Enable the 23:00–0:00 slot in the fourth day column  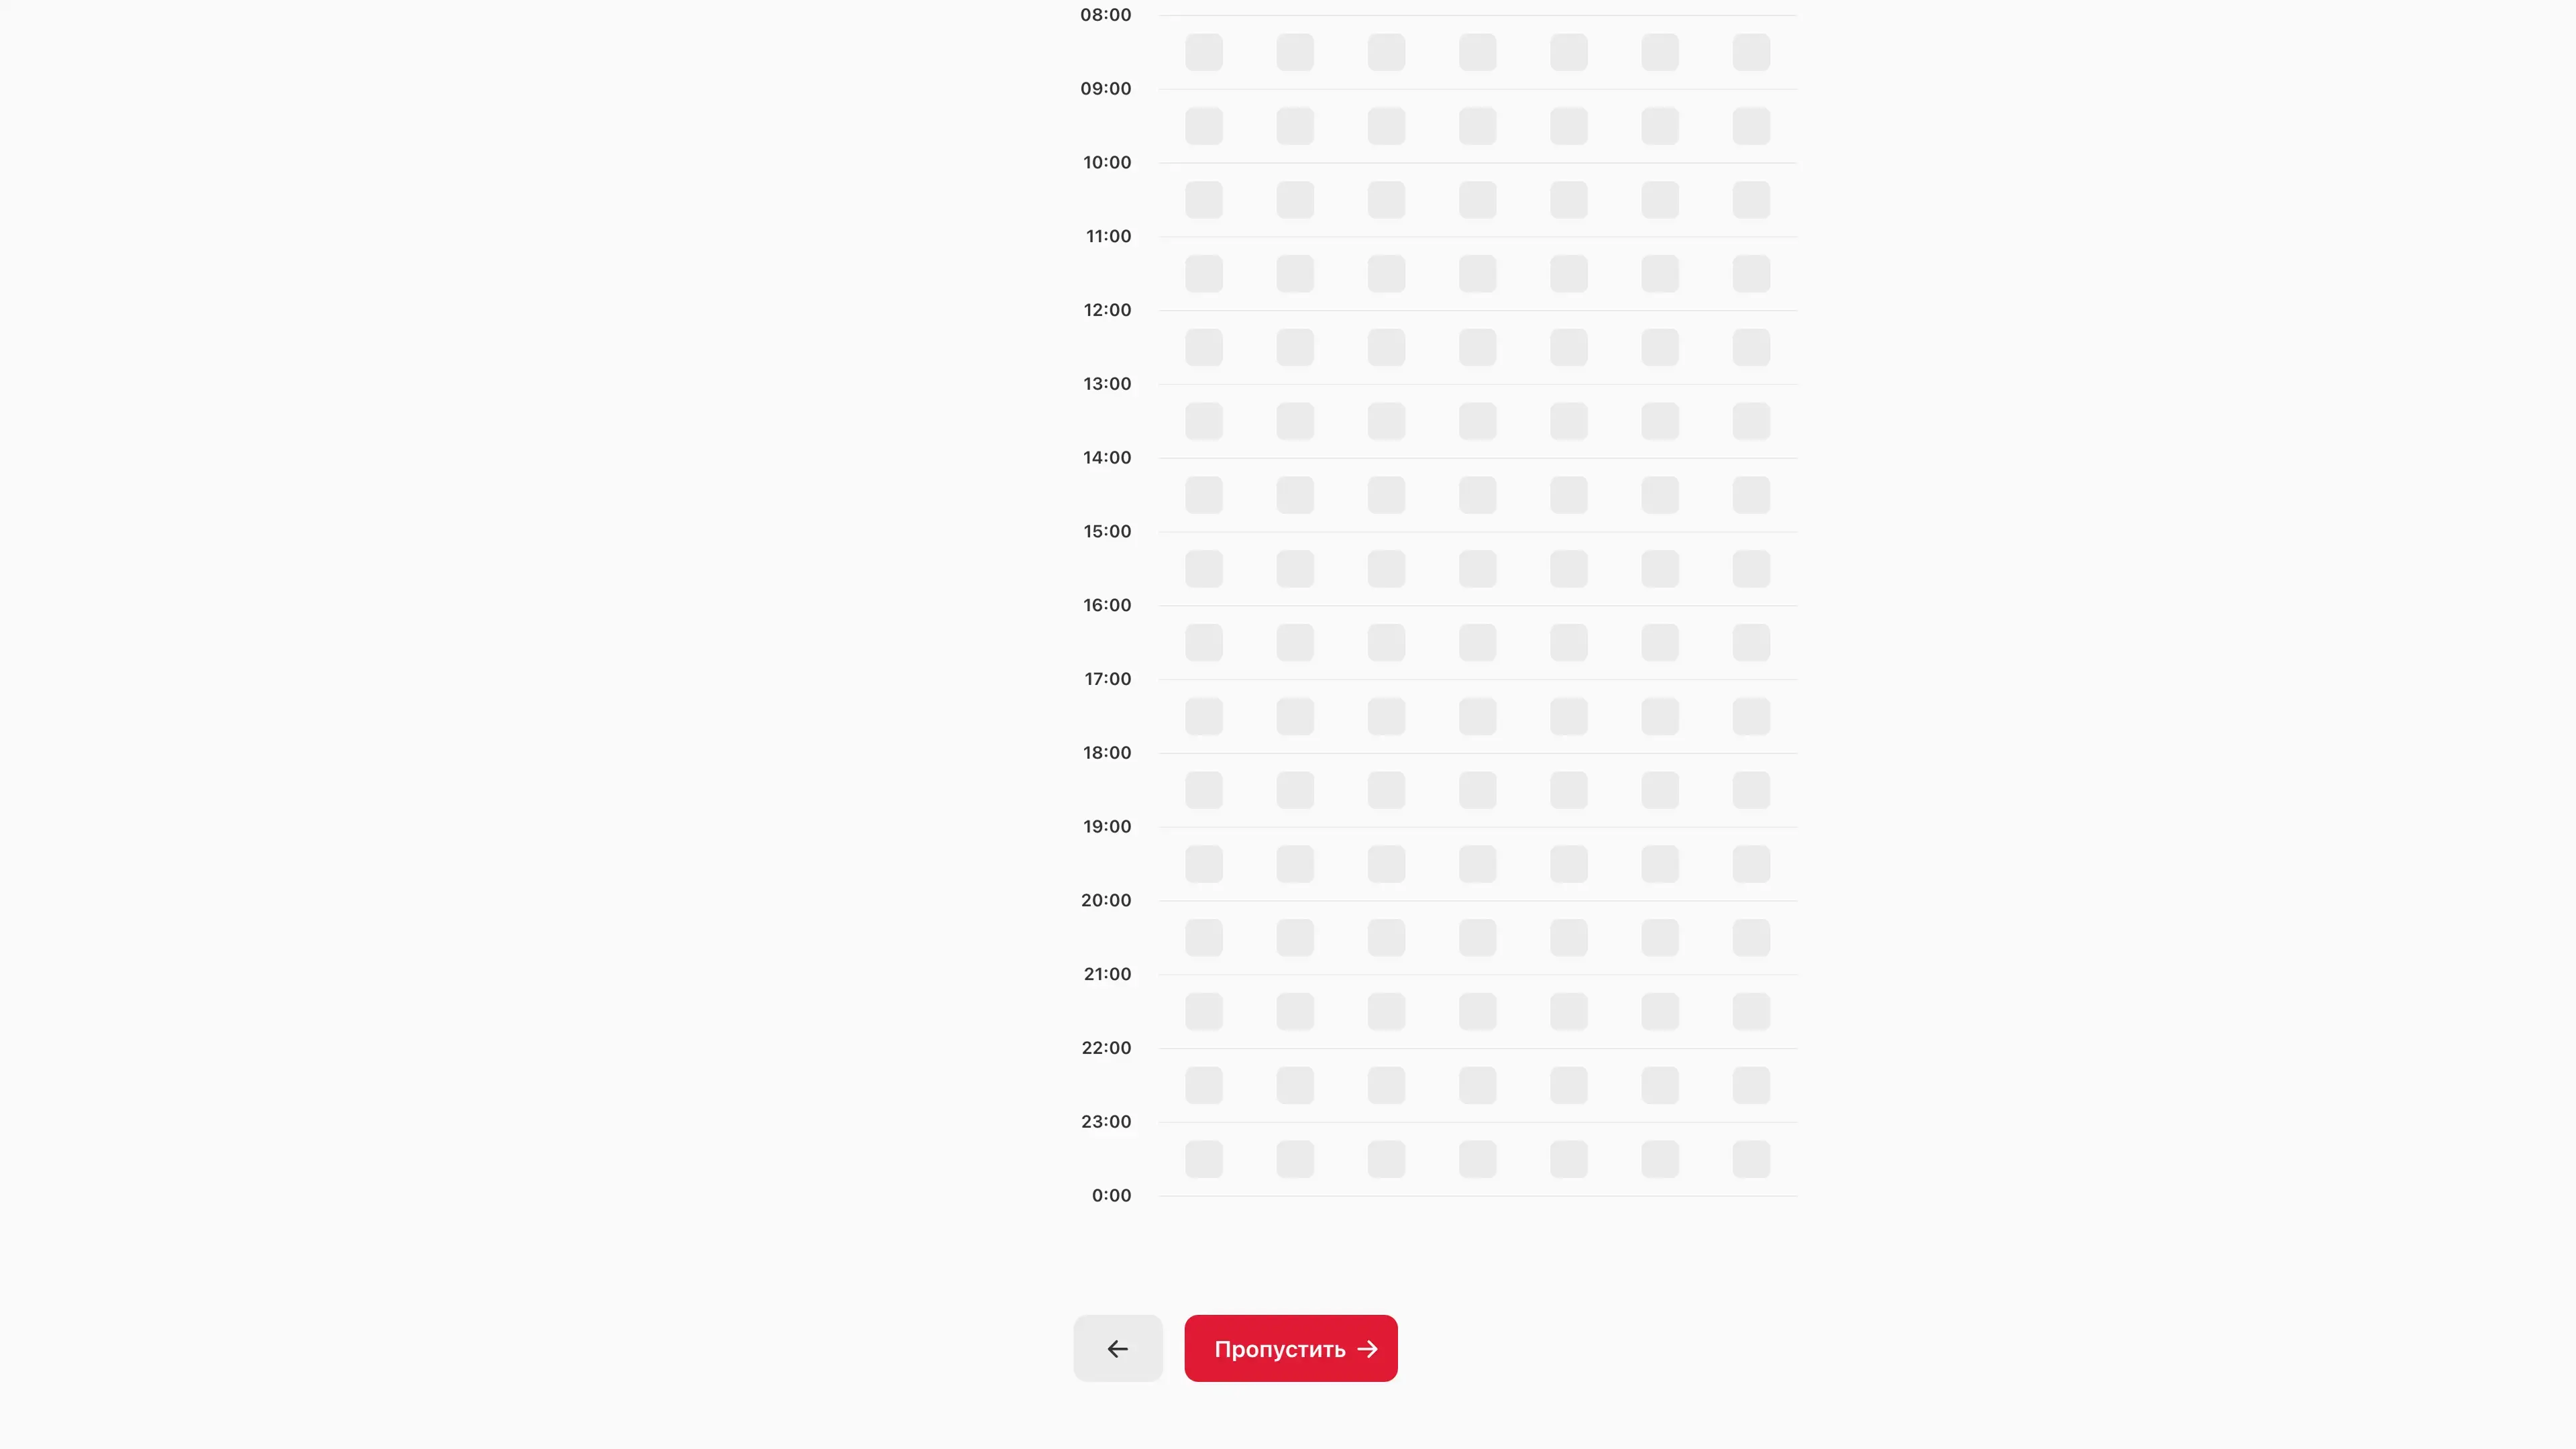pyautogui.click(x=1477, y=1159)
